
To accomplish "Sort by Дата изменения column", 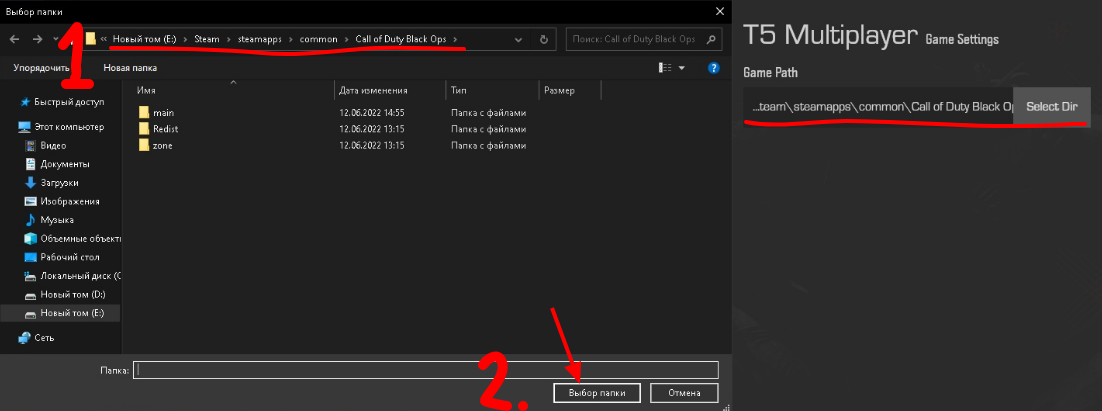I will coord(373,91).
